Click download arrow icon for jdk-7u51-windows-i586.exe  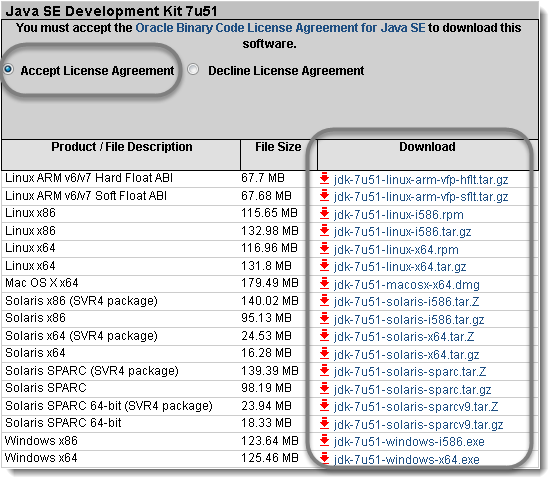(324, 441)
